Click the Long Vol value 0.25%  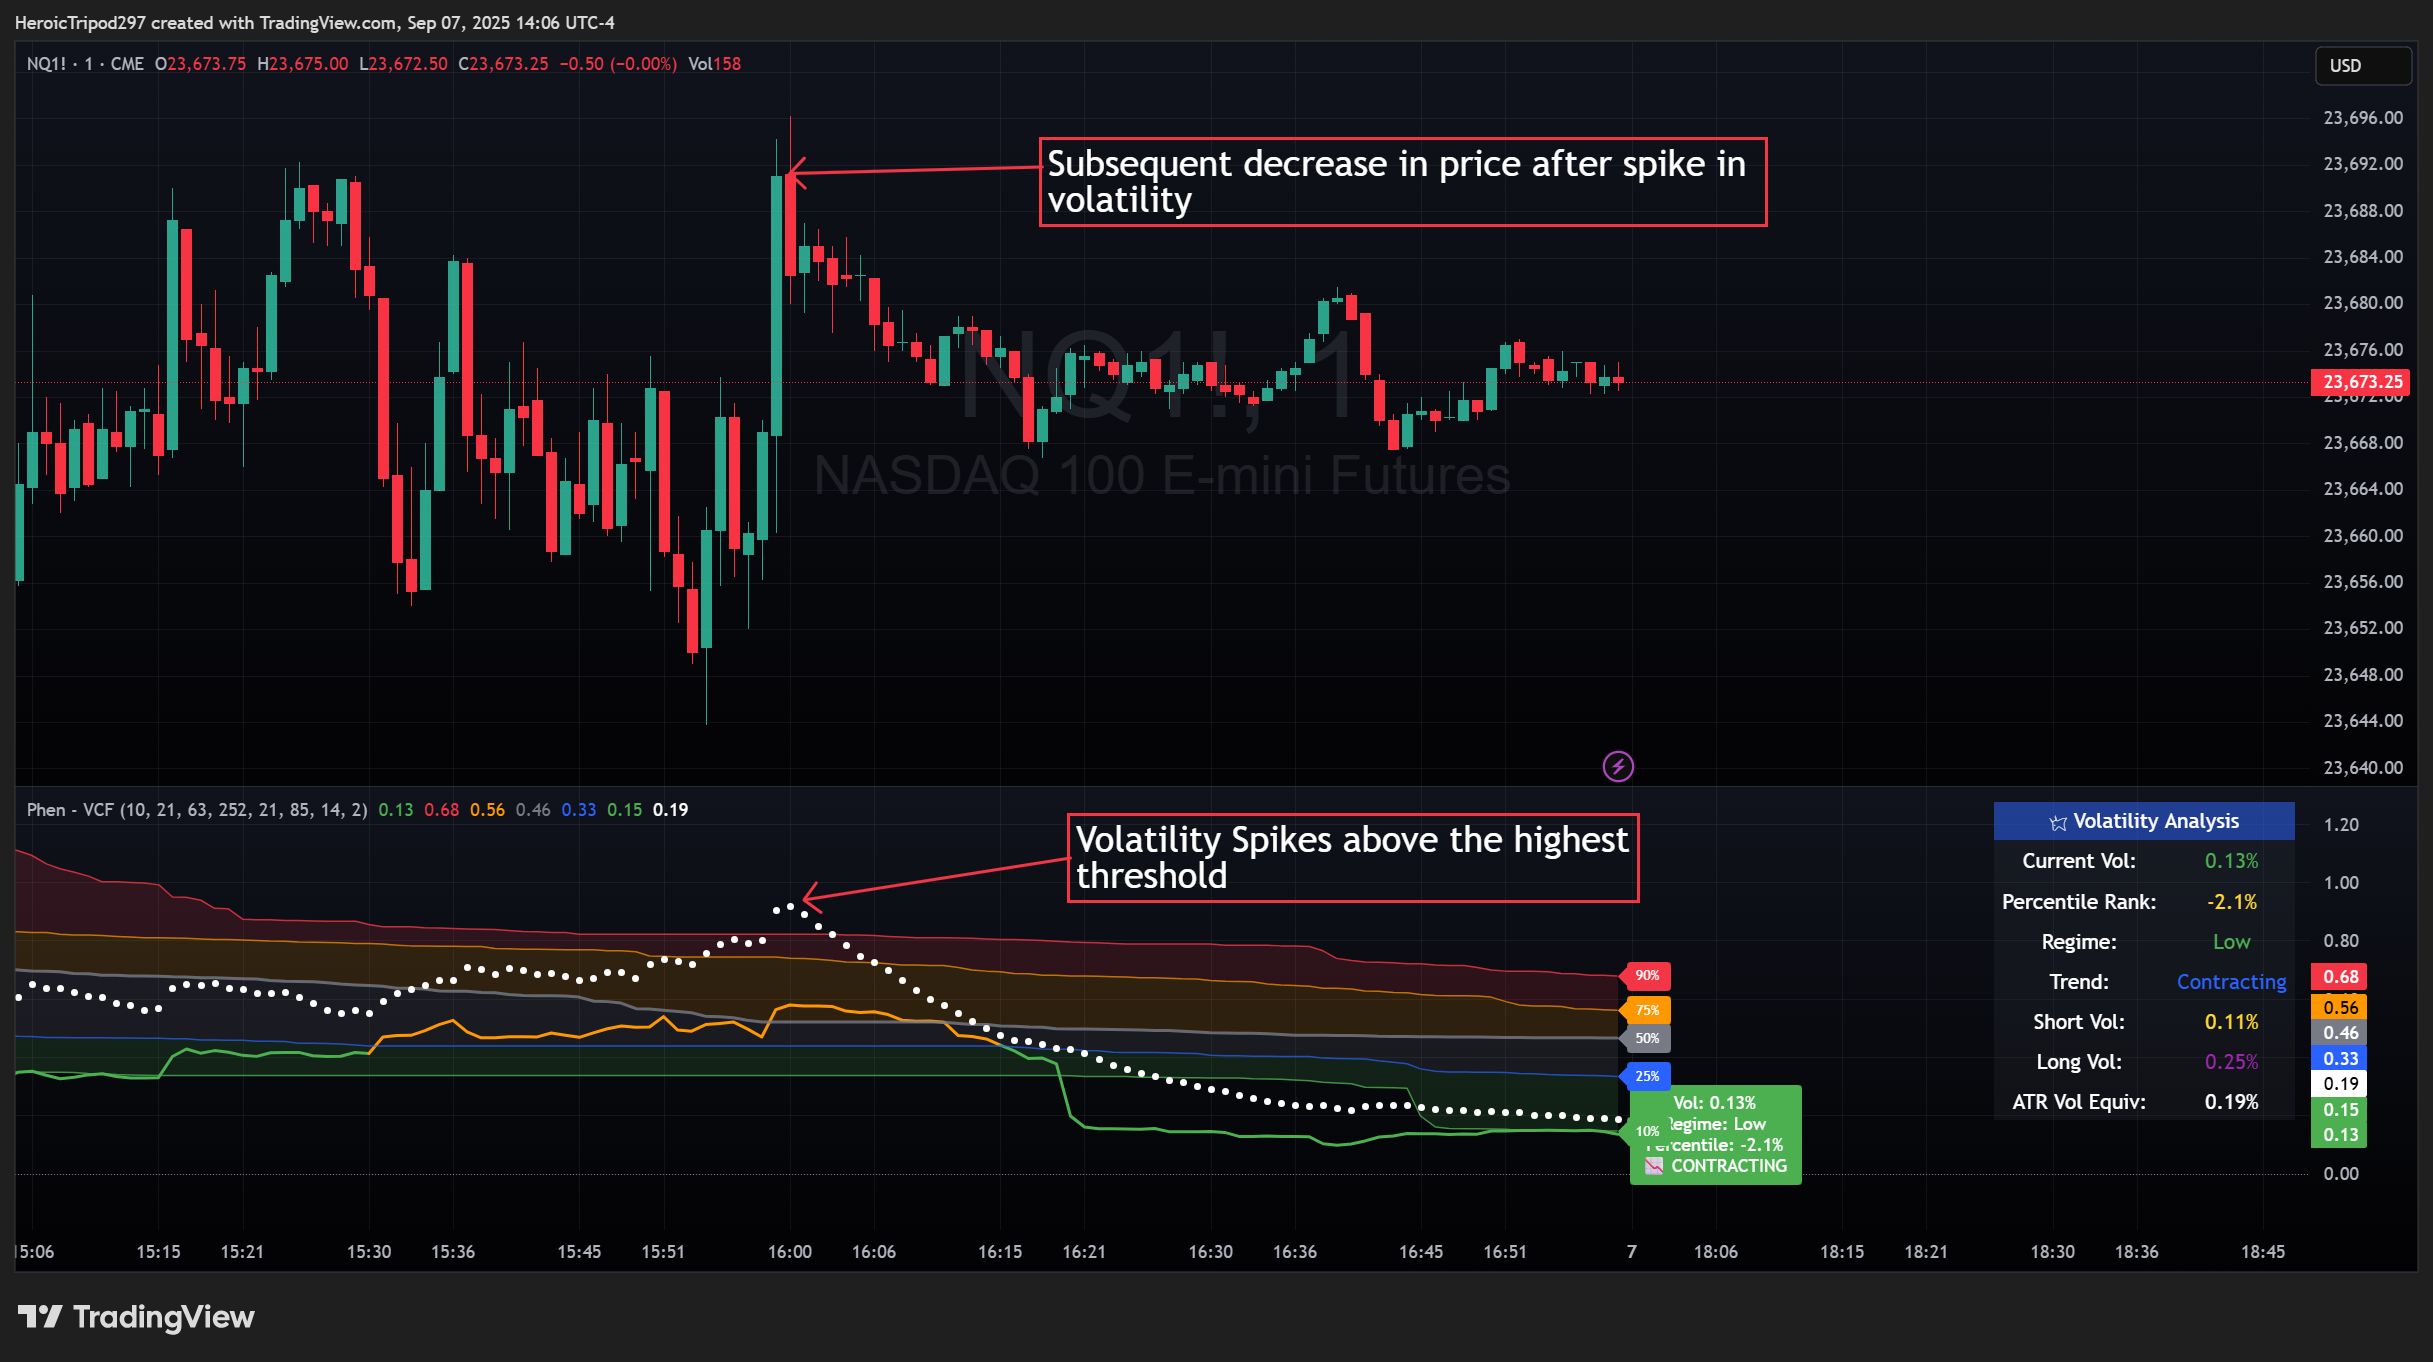click(x=2231, y=1062)
